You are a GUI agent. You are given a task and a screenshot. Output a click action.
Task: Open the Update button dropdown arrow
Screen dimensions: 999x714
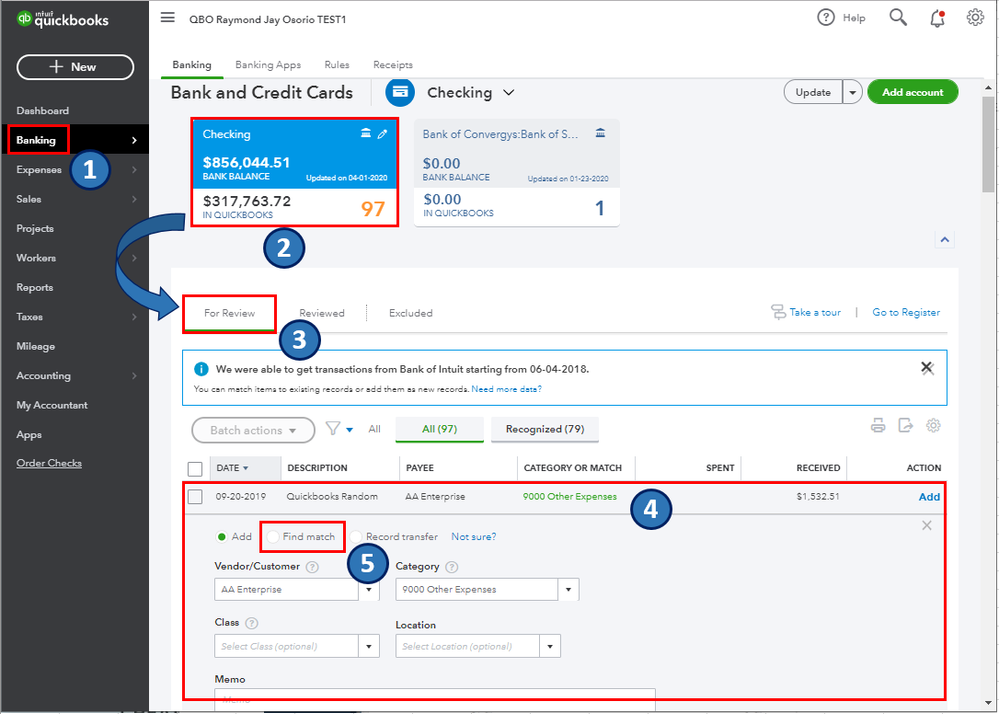click(x=852, y=92)
